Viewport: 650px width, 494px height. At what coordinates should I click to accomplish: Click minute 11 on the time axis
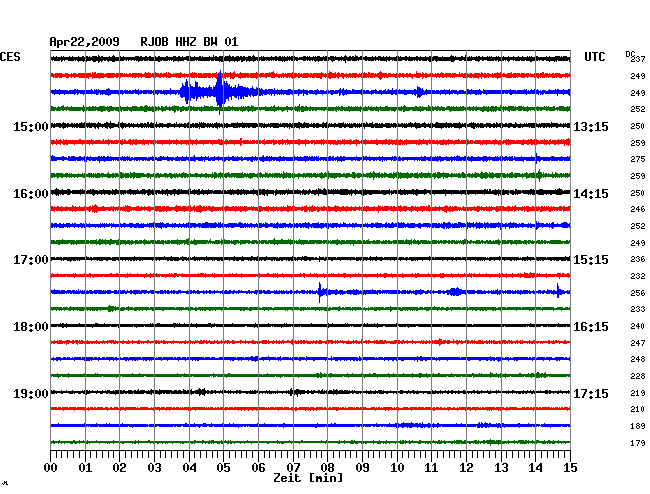click(x=431, y=468)
